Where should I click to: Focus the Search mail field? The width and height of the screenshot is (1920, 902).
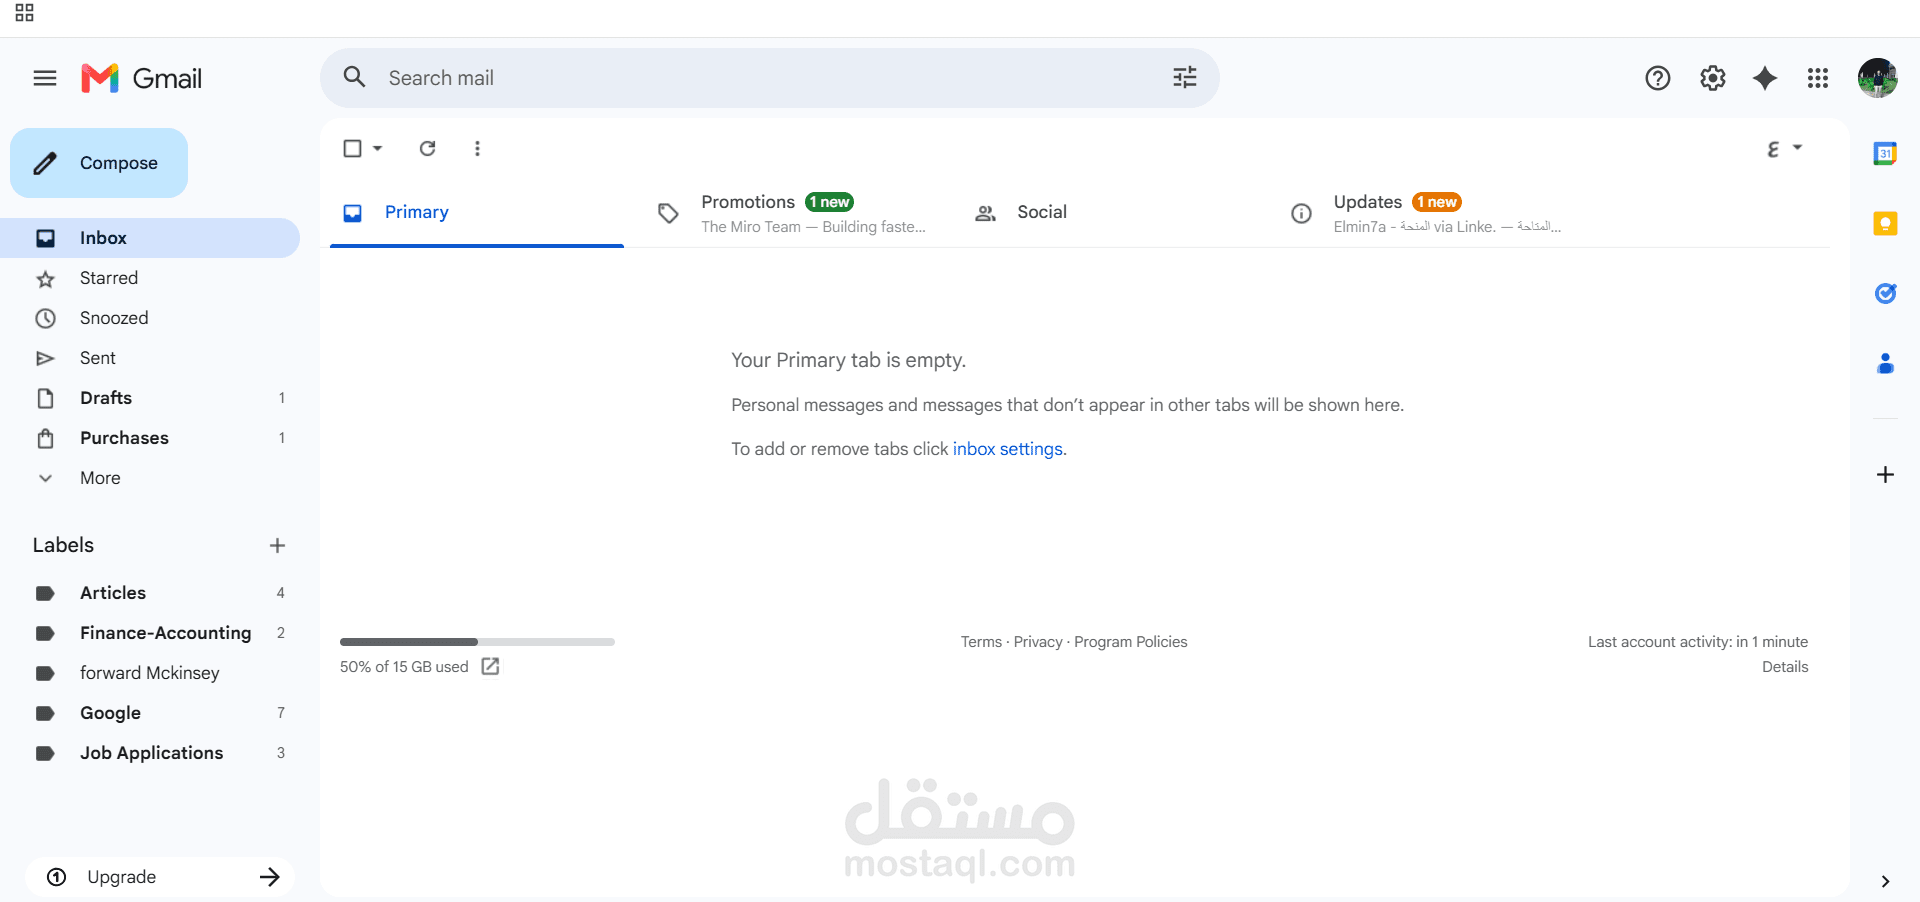(x=770, y=78)
